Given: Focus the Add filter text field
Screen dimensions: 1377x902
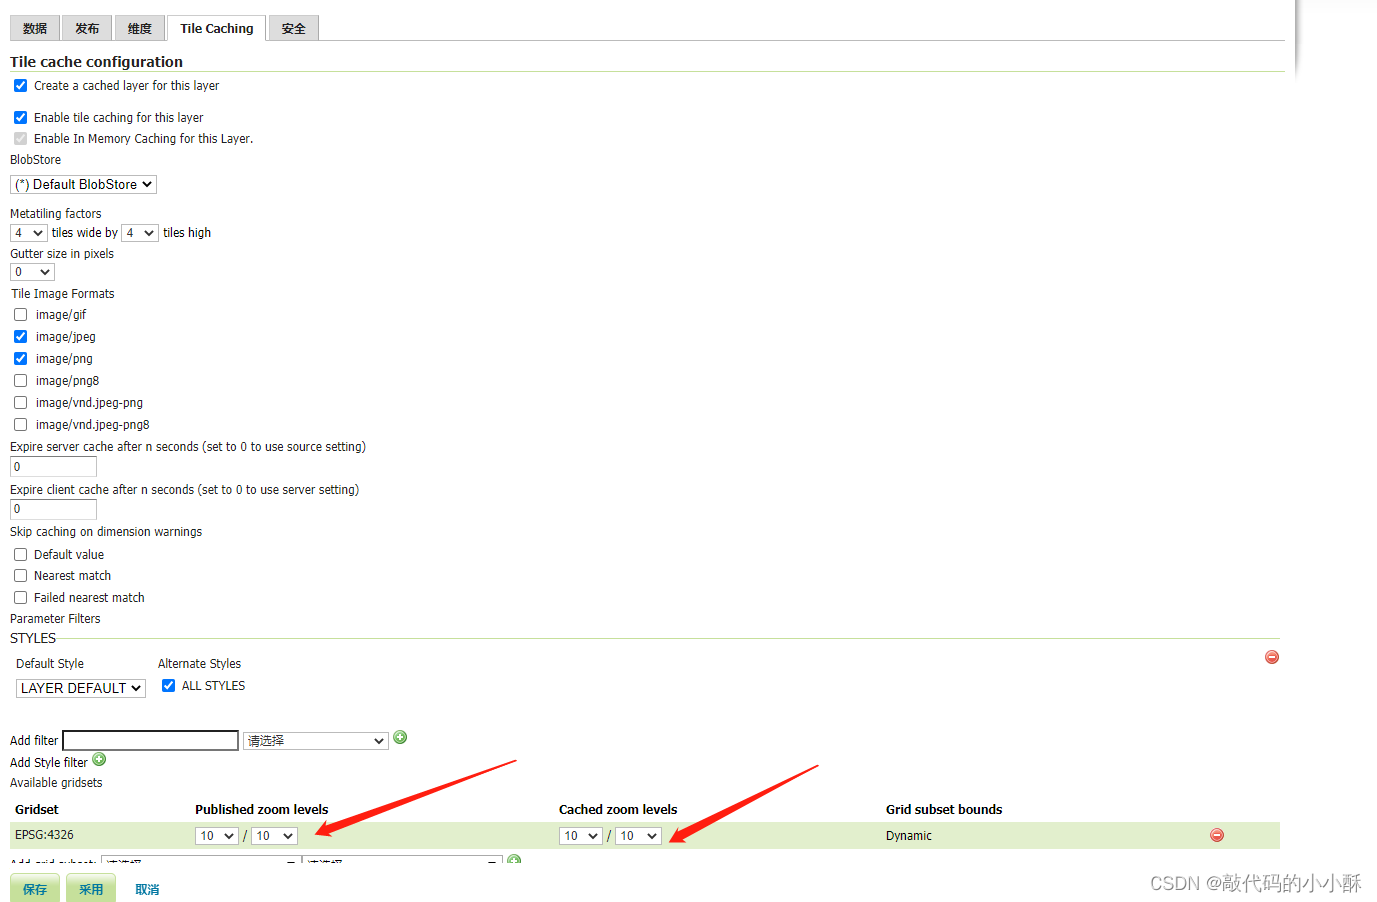Looking at the screenshot, I should pos(151,741).
